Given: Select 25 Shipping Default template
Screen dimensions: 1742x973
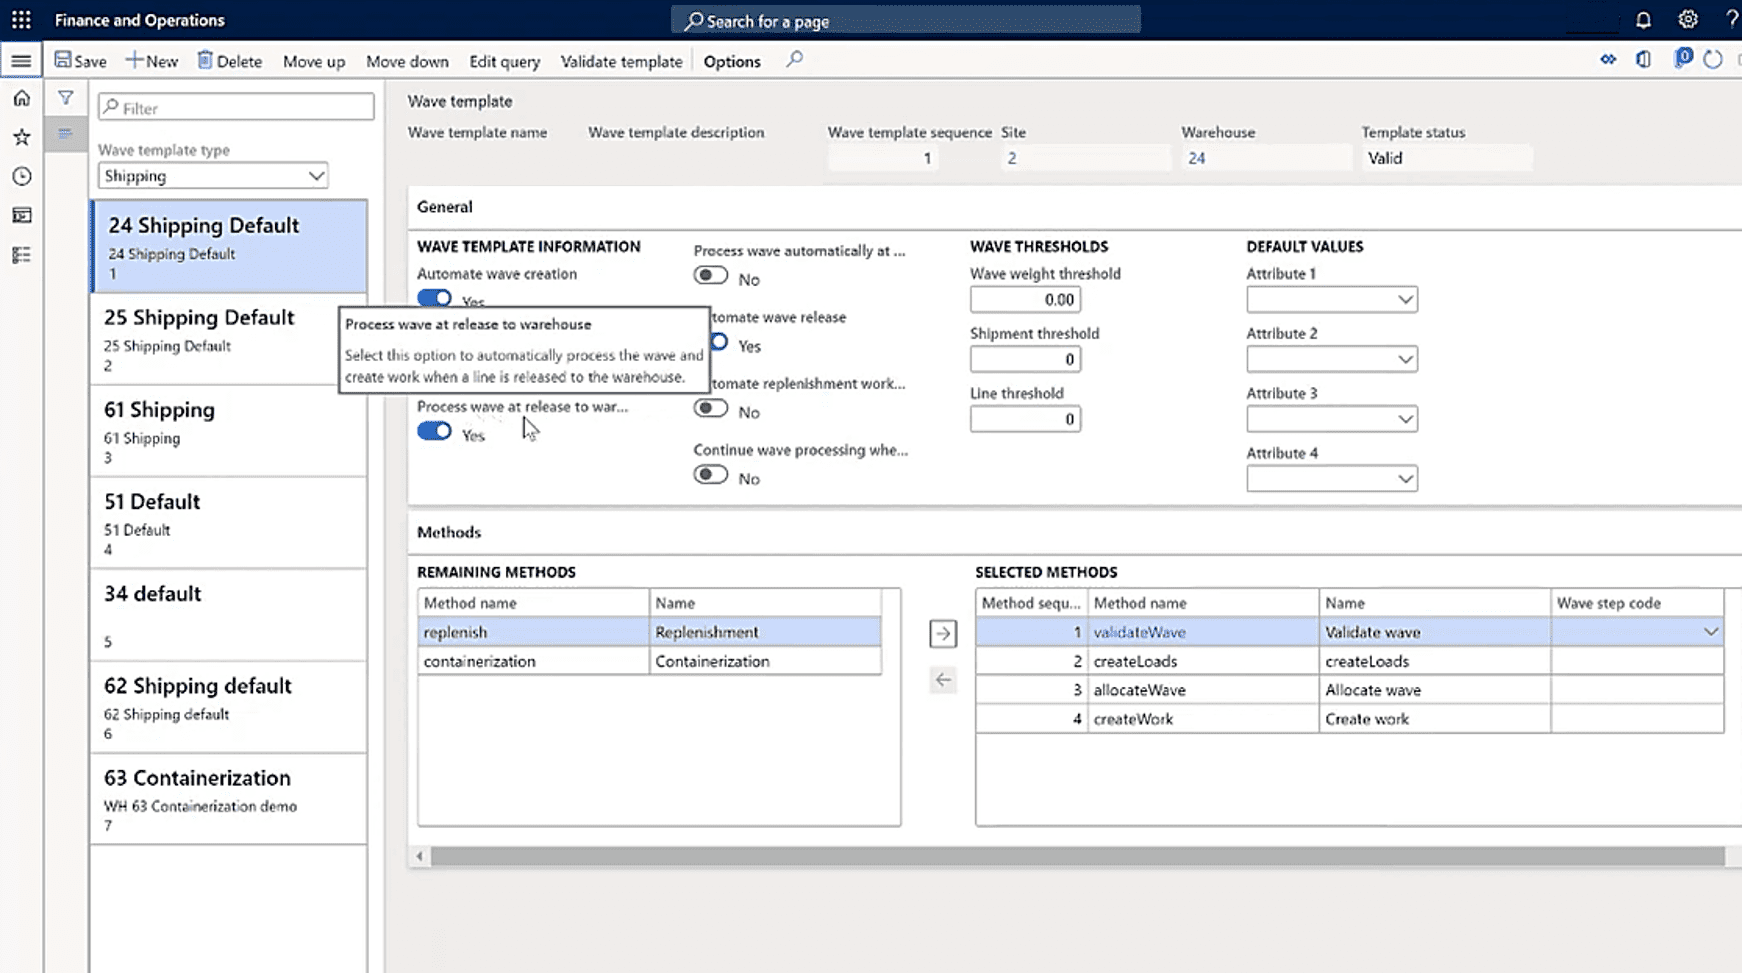Looking at the screenshot, I should pos(229,339).
